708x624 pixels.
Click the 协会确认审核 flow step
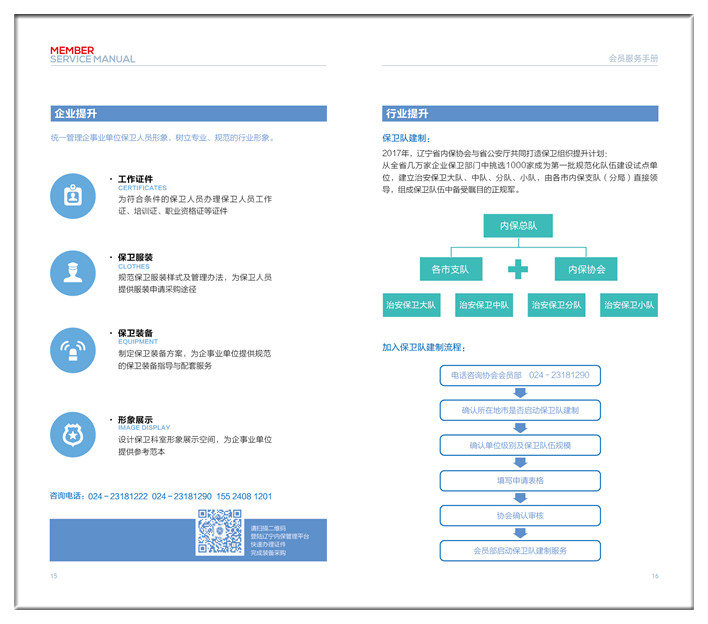pos(520,516)
